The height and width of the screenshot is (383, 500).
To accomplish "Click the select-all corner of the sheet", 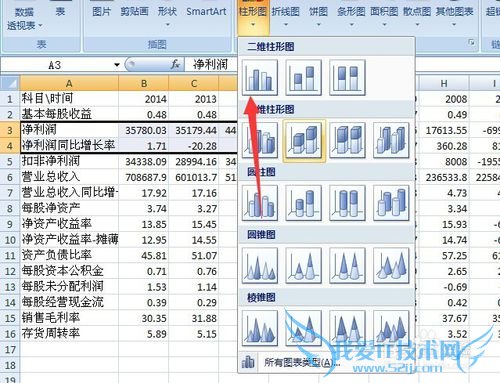I will (10, 83).
